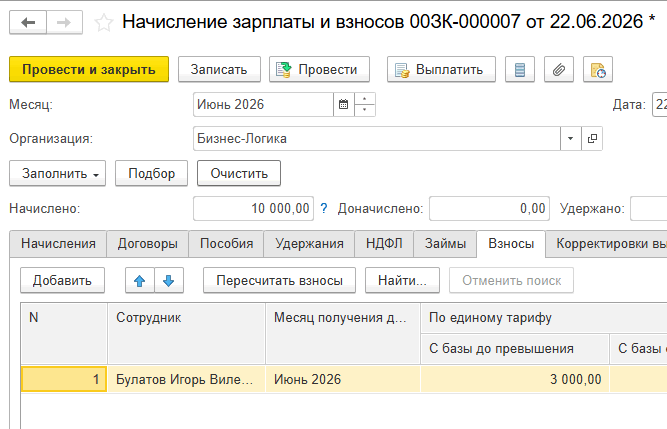The height and width of the screenshot is (429, 667).
Task: Decrease month with stepper down arrow
Action: pos(365,110)
